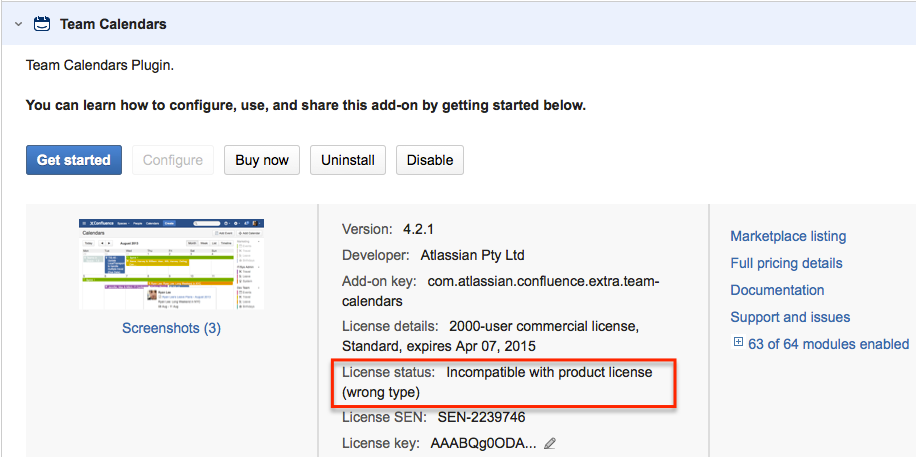The height and width of the screenshot is (457, 916).
Task: Open the Screenshots (3) link
Action: click(x=171, y=328)
